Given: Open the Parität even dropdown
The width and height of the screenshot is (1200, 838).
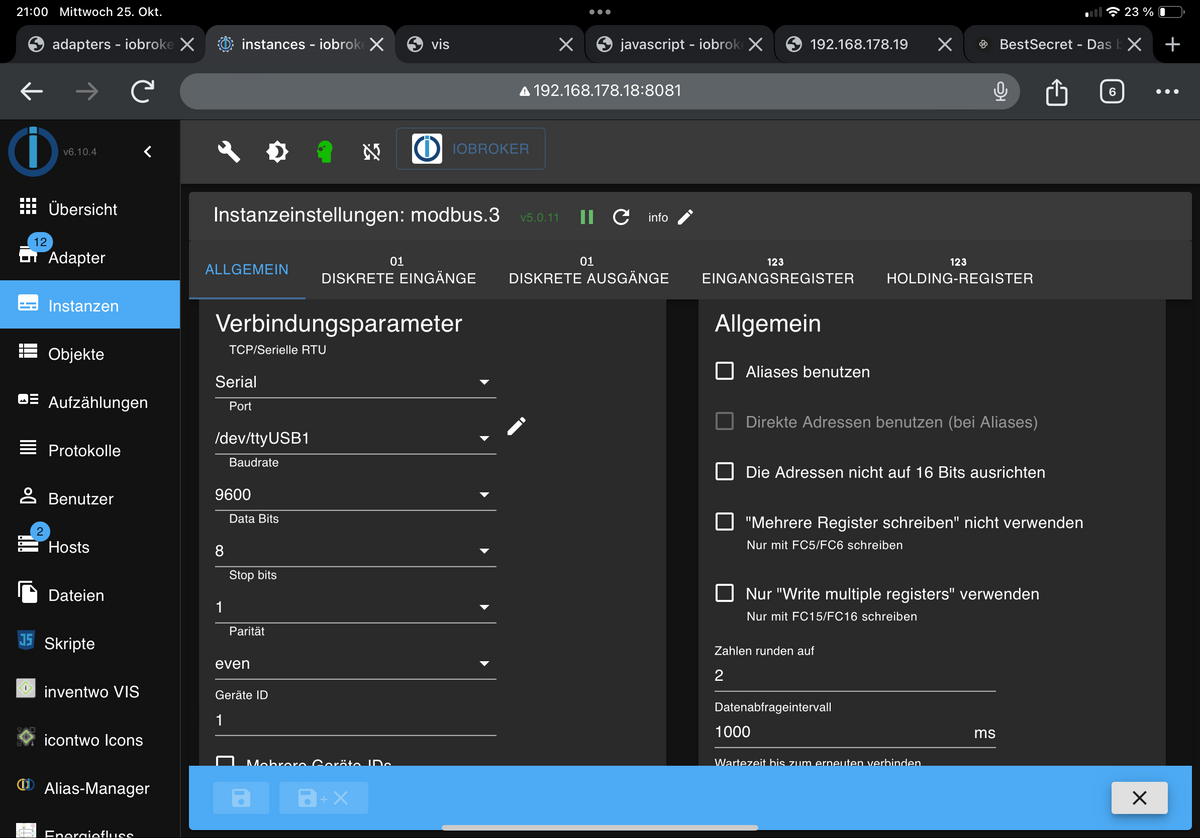Looking at the screenshot, I should (355, 663).
